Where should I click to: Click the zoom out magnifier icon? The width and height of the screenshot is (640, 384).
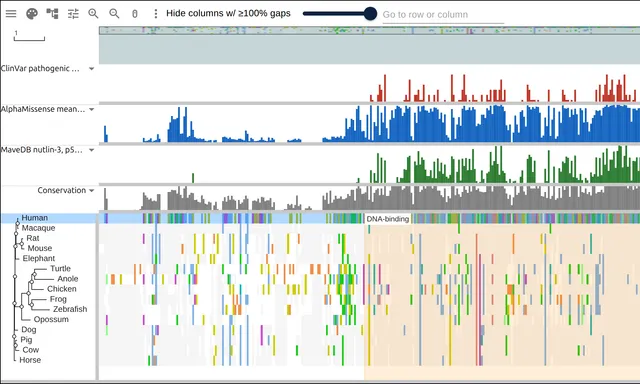click(x=114, y=13)
